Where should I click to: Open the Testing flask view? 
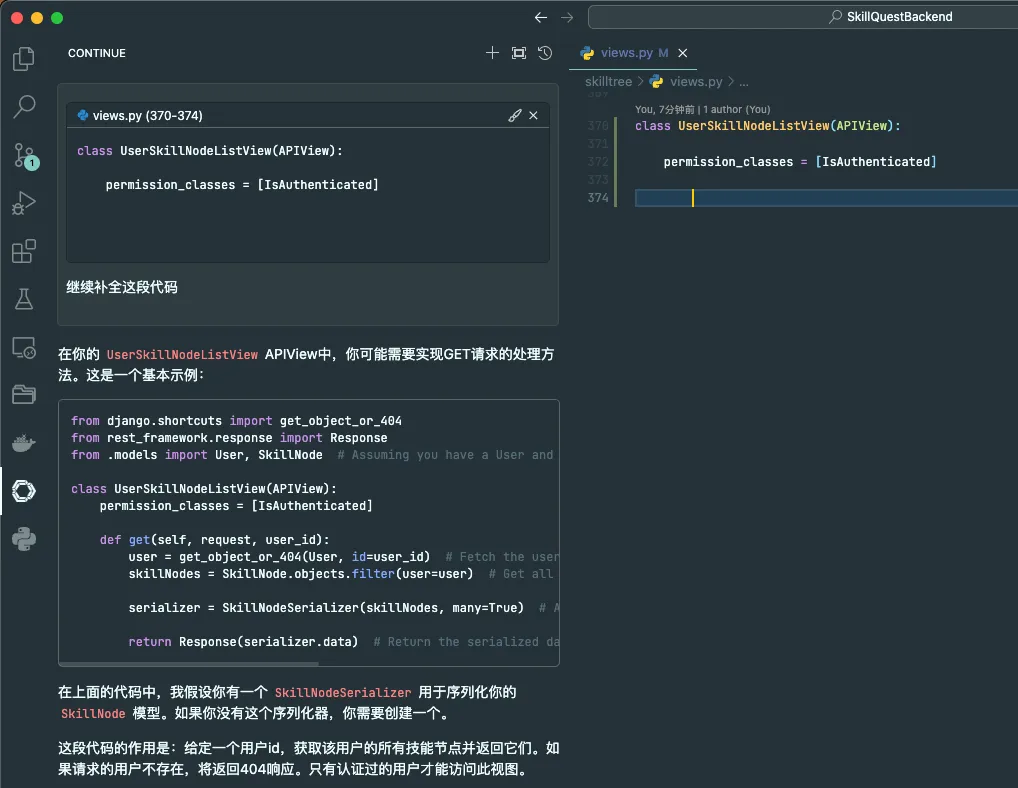[x=24, y=299]
